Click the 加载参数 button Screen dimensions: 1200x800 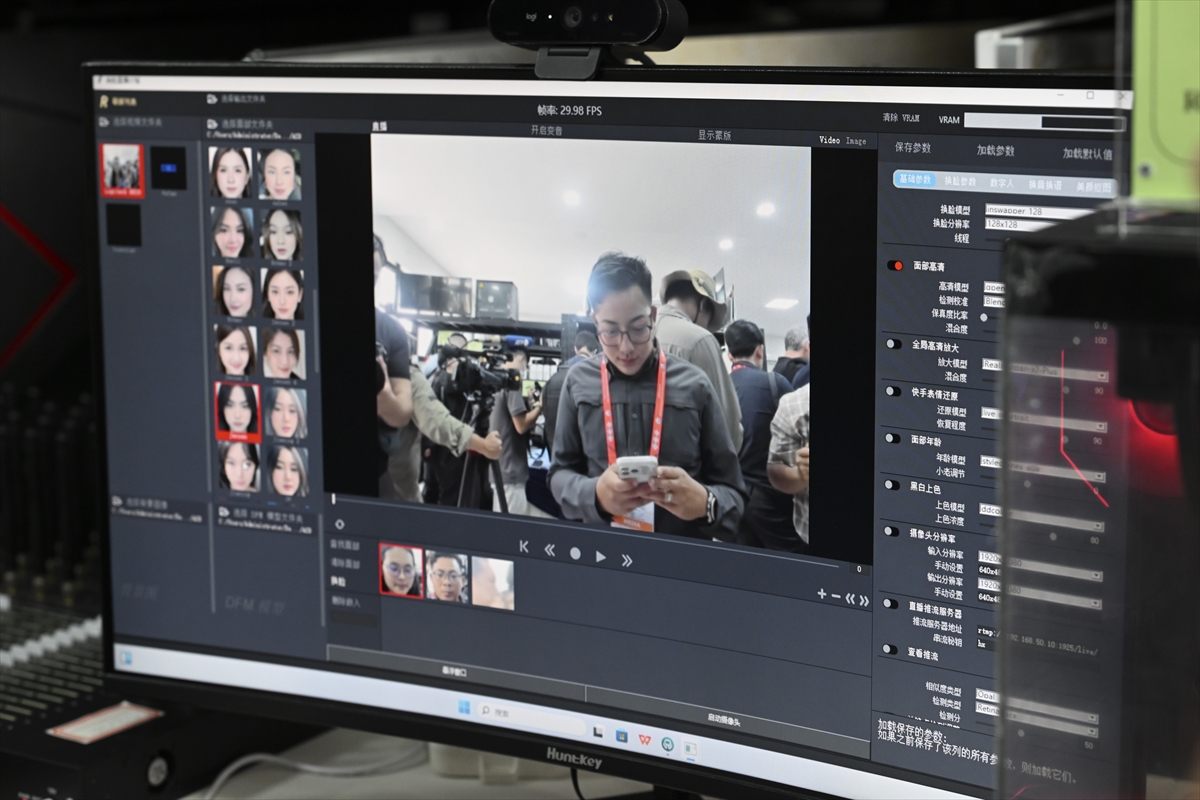click(995, 150)
